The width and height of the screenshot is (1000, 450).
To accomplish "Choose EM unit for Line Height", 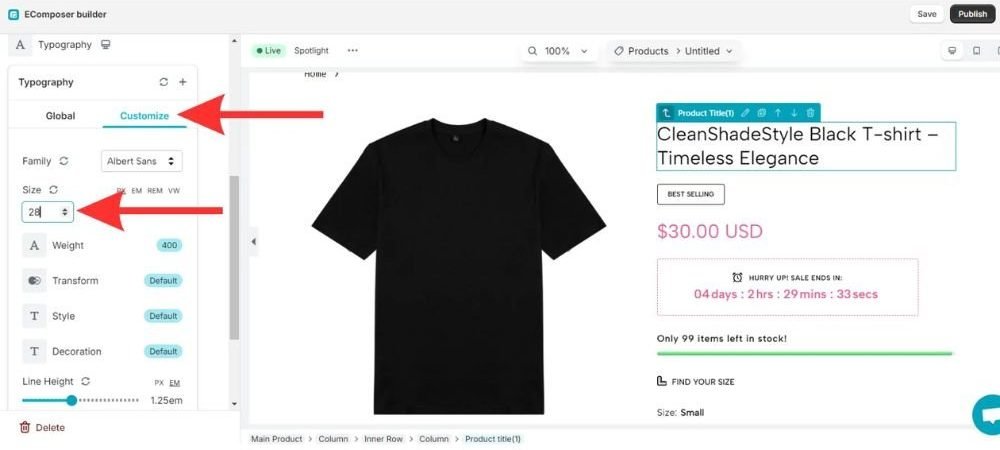I will point(175,382).
